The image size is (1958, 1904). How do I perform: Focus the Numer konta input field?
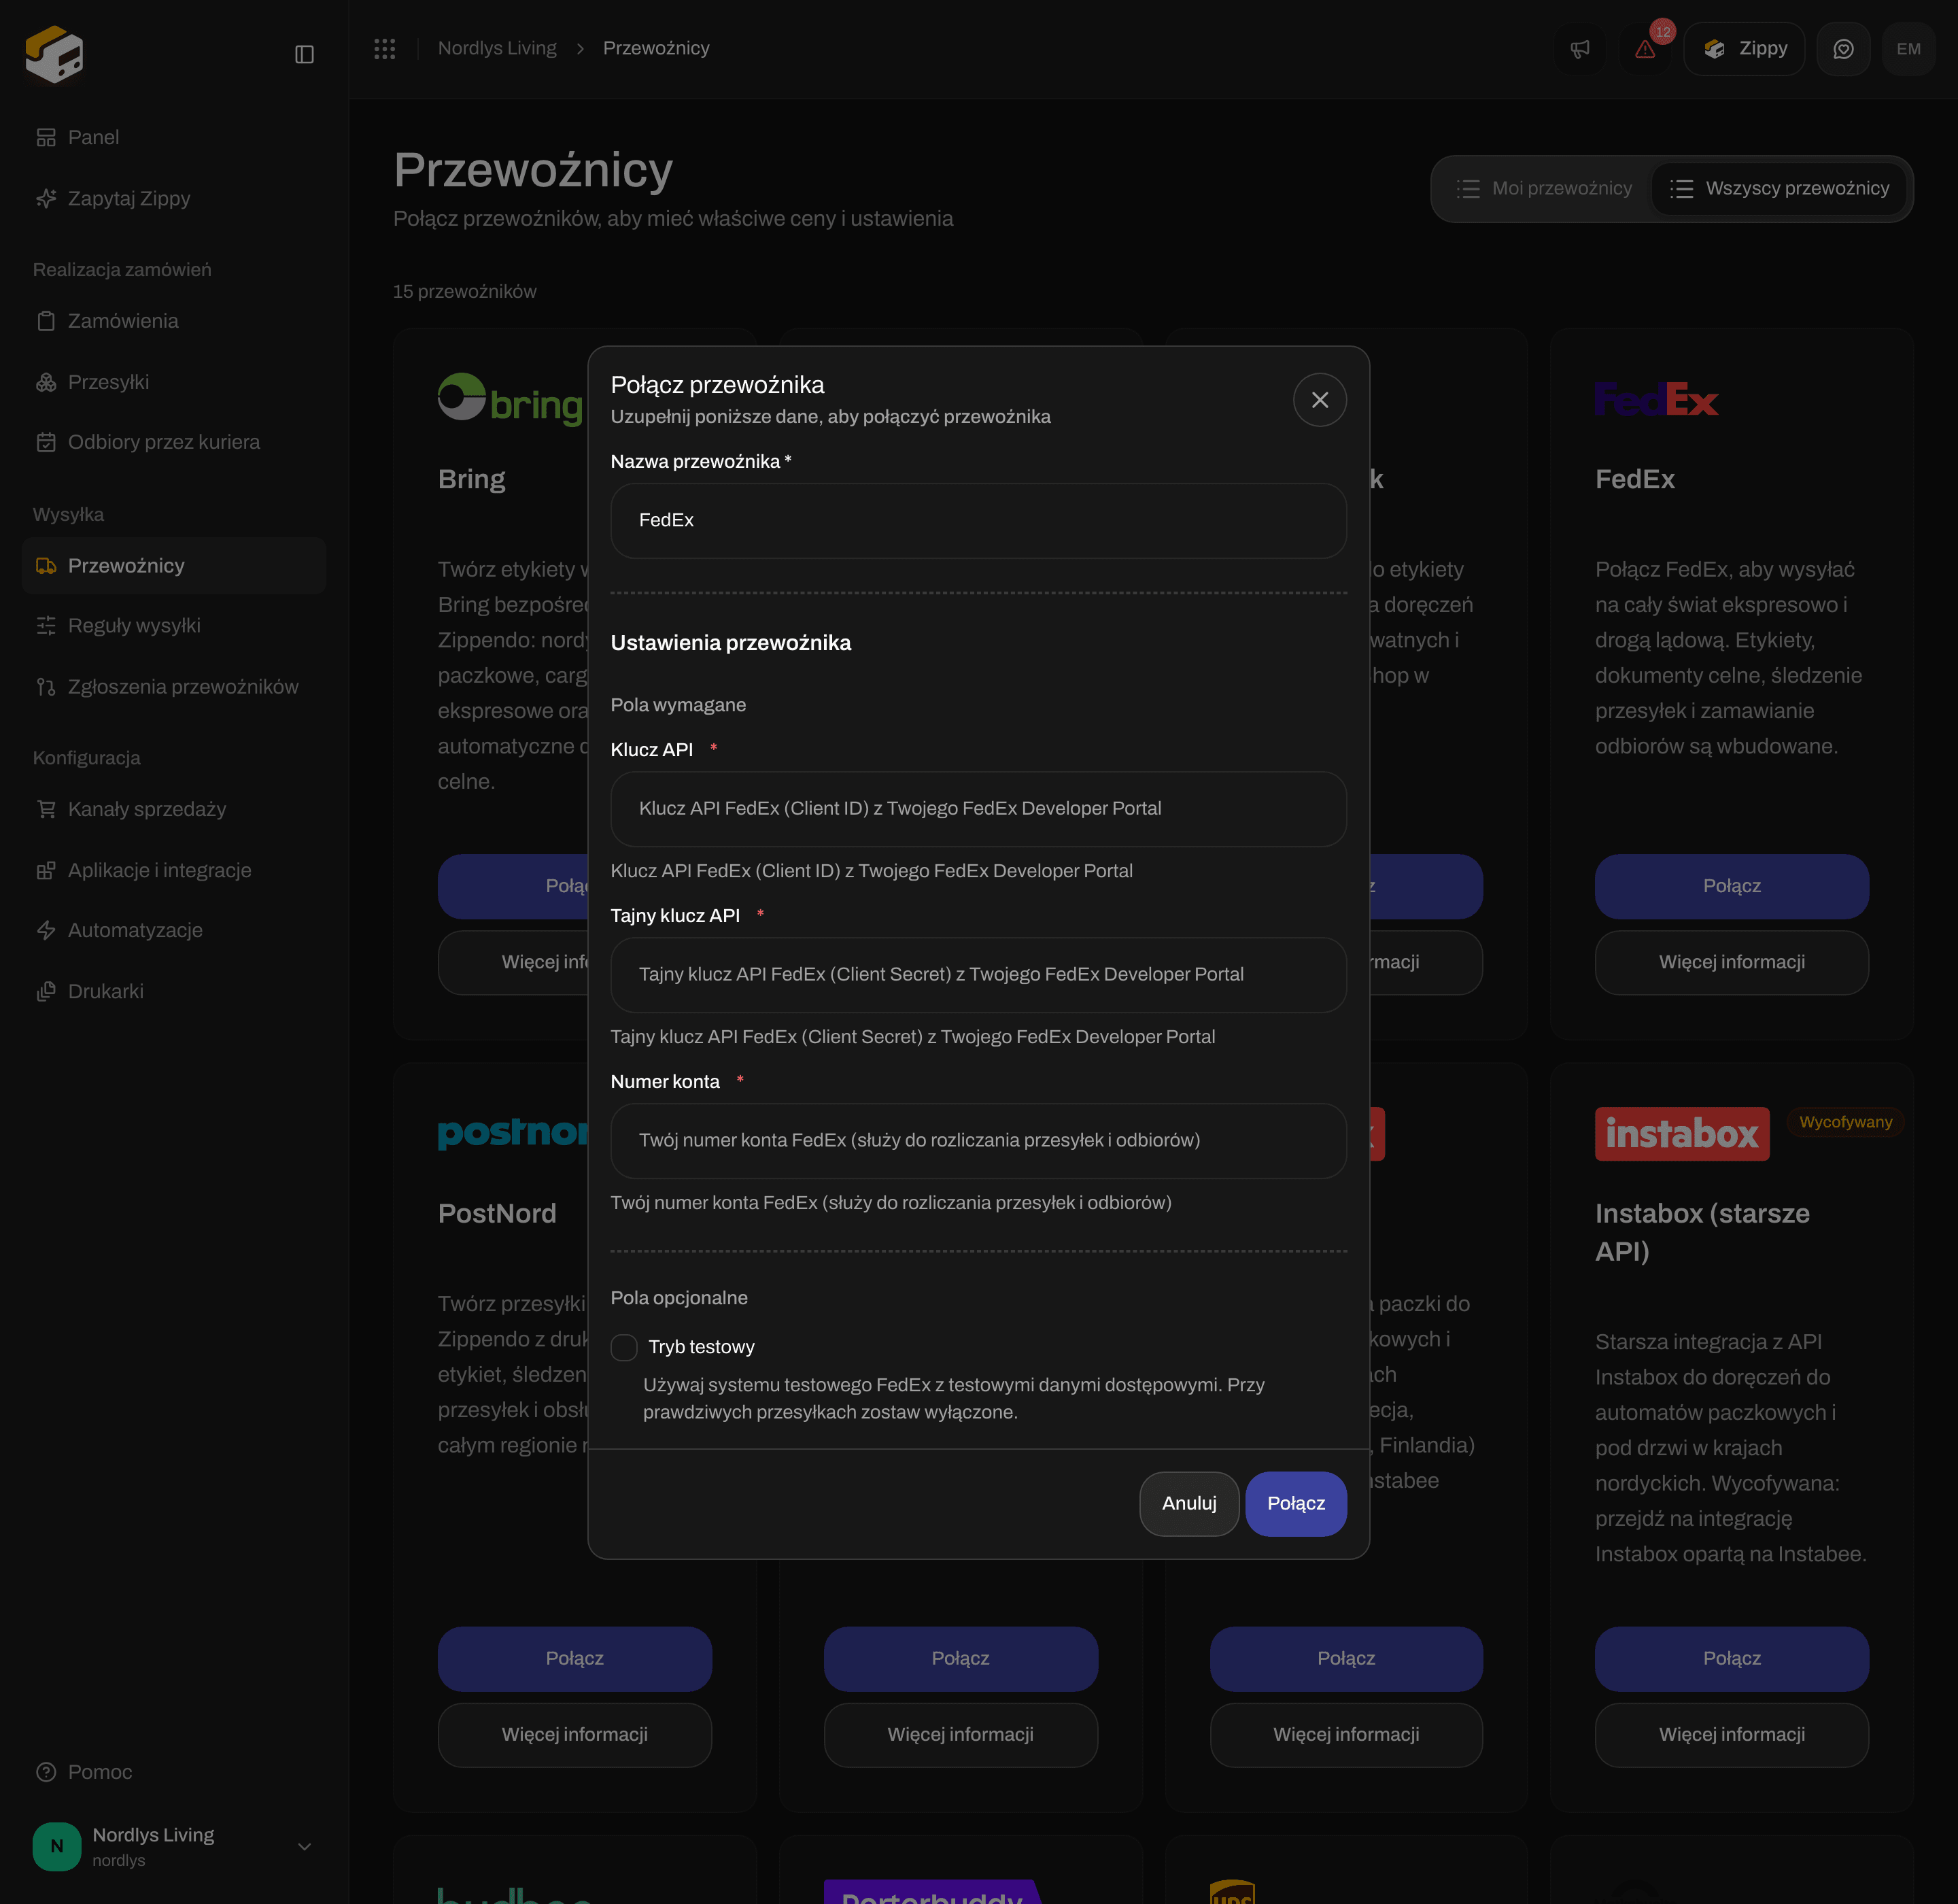coord(978,1141)
